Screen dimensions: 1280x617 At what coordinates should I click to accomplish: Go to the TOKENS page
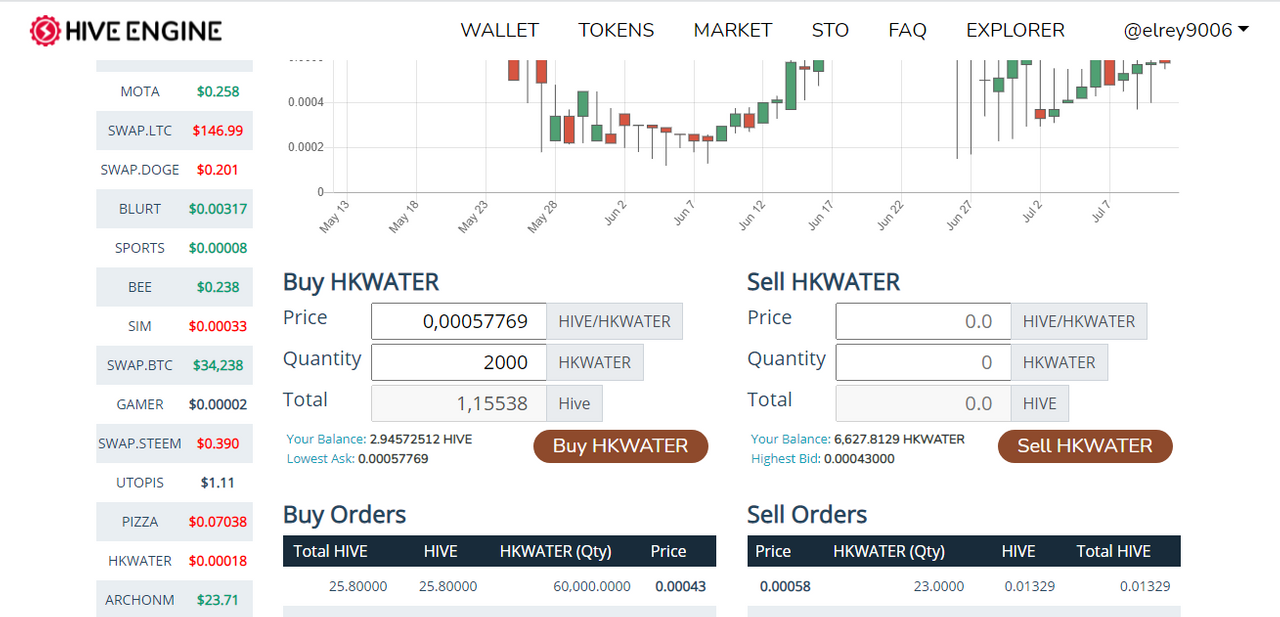pyautogui.click(x=616, y=30)
